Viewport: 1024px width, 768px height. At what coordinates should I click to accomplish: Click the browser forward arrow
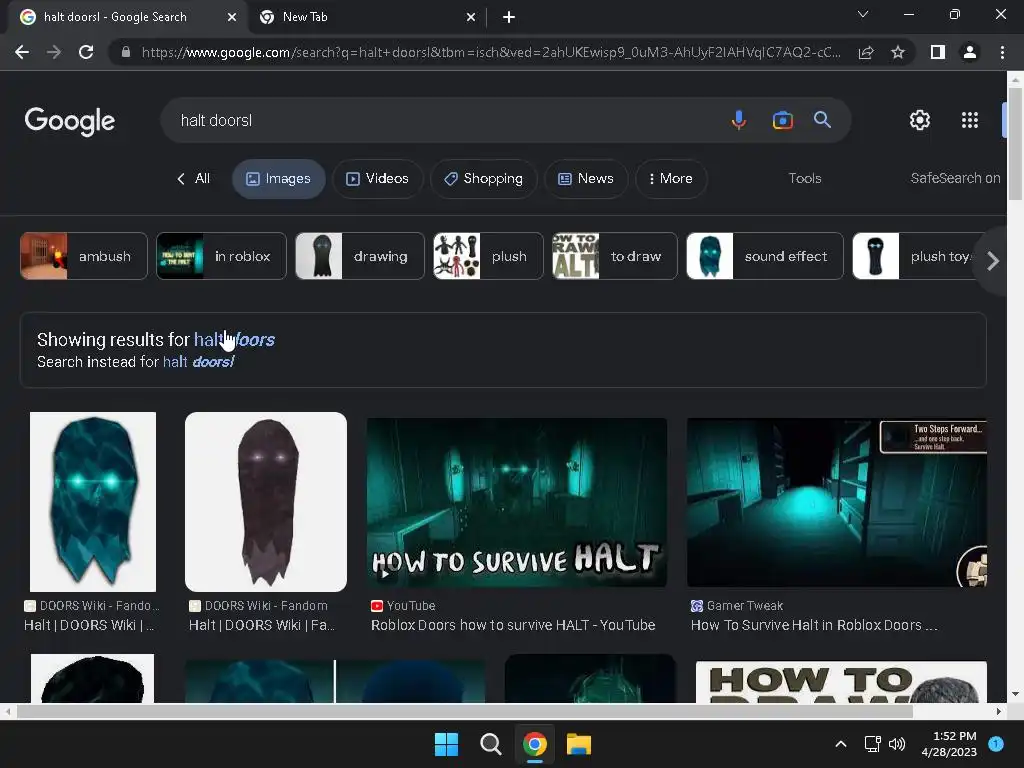[54, 52]
